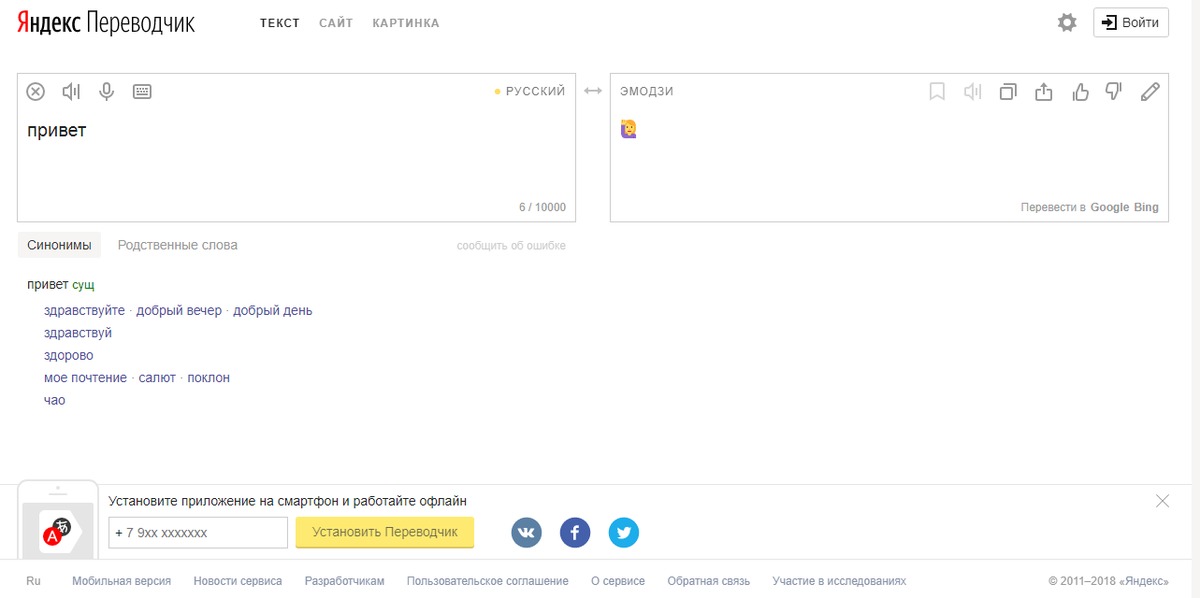Open the Родственные слова tab

(178, 245)
